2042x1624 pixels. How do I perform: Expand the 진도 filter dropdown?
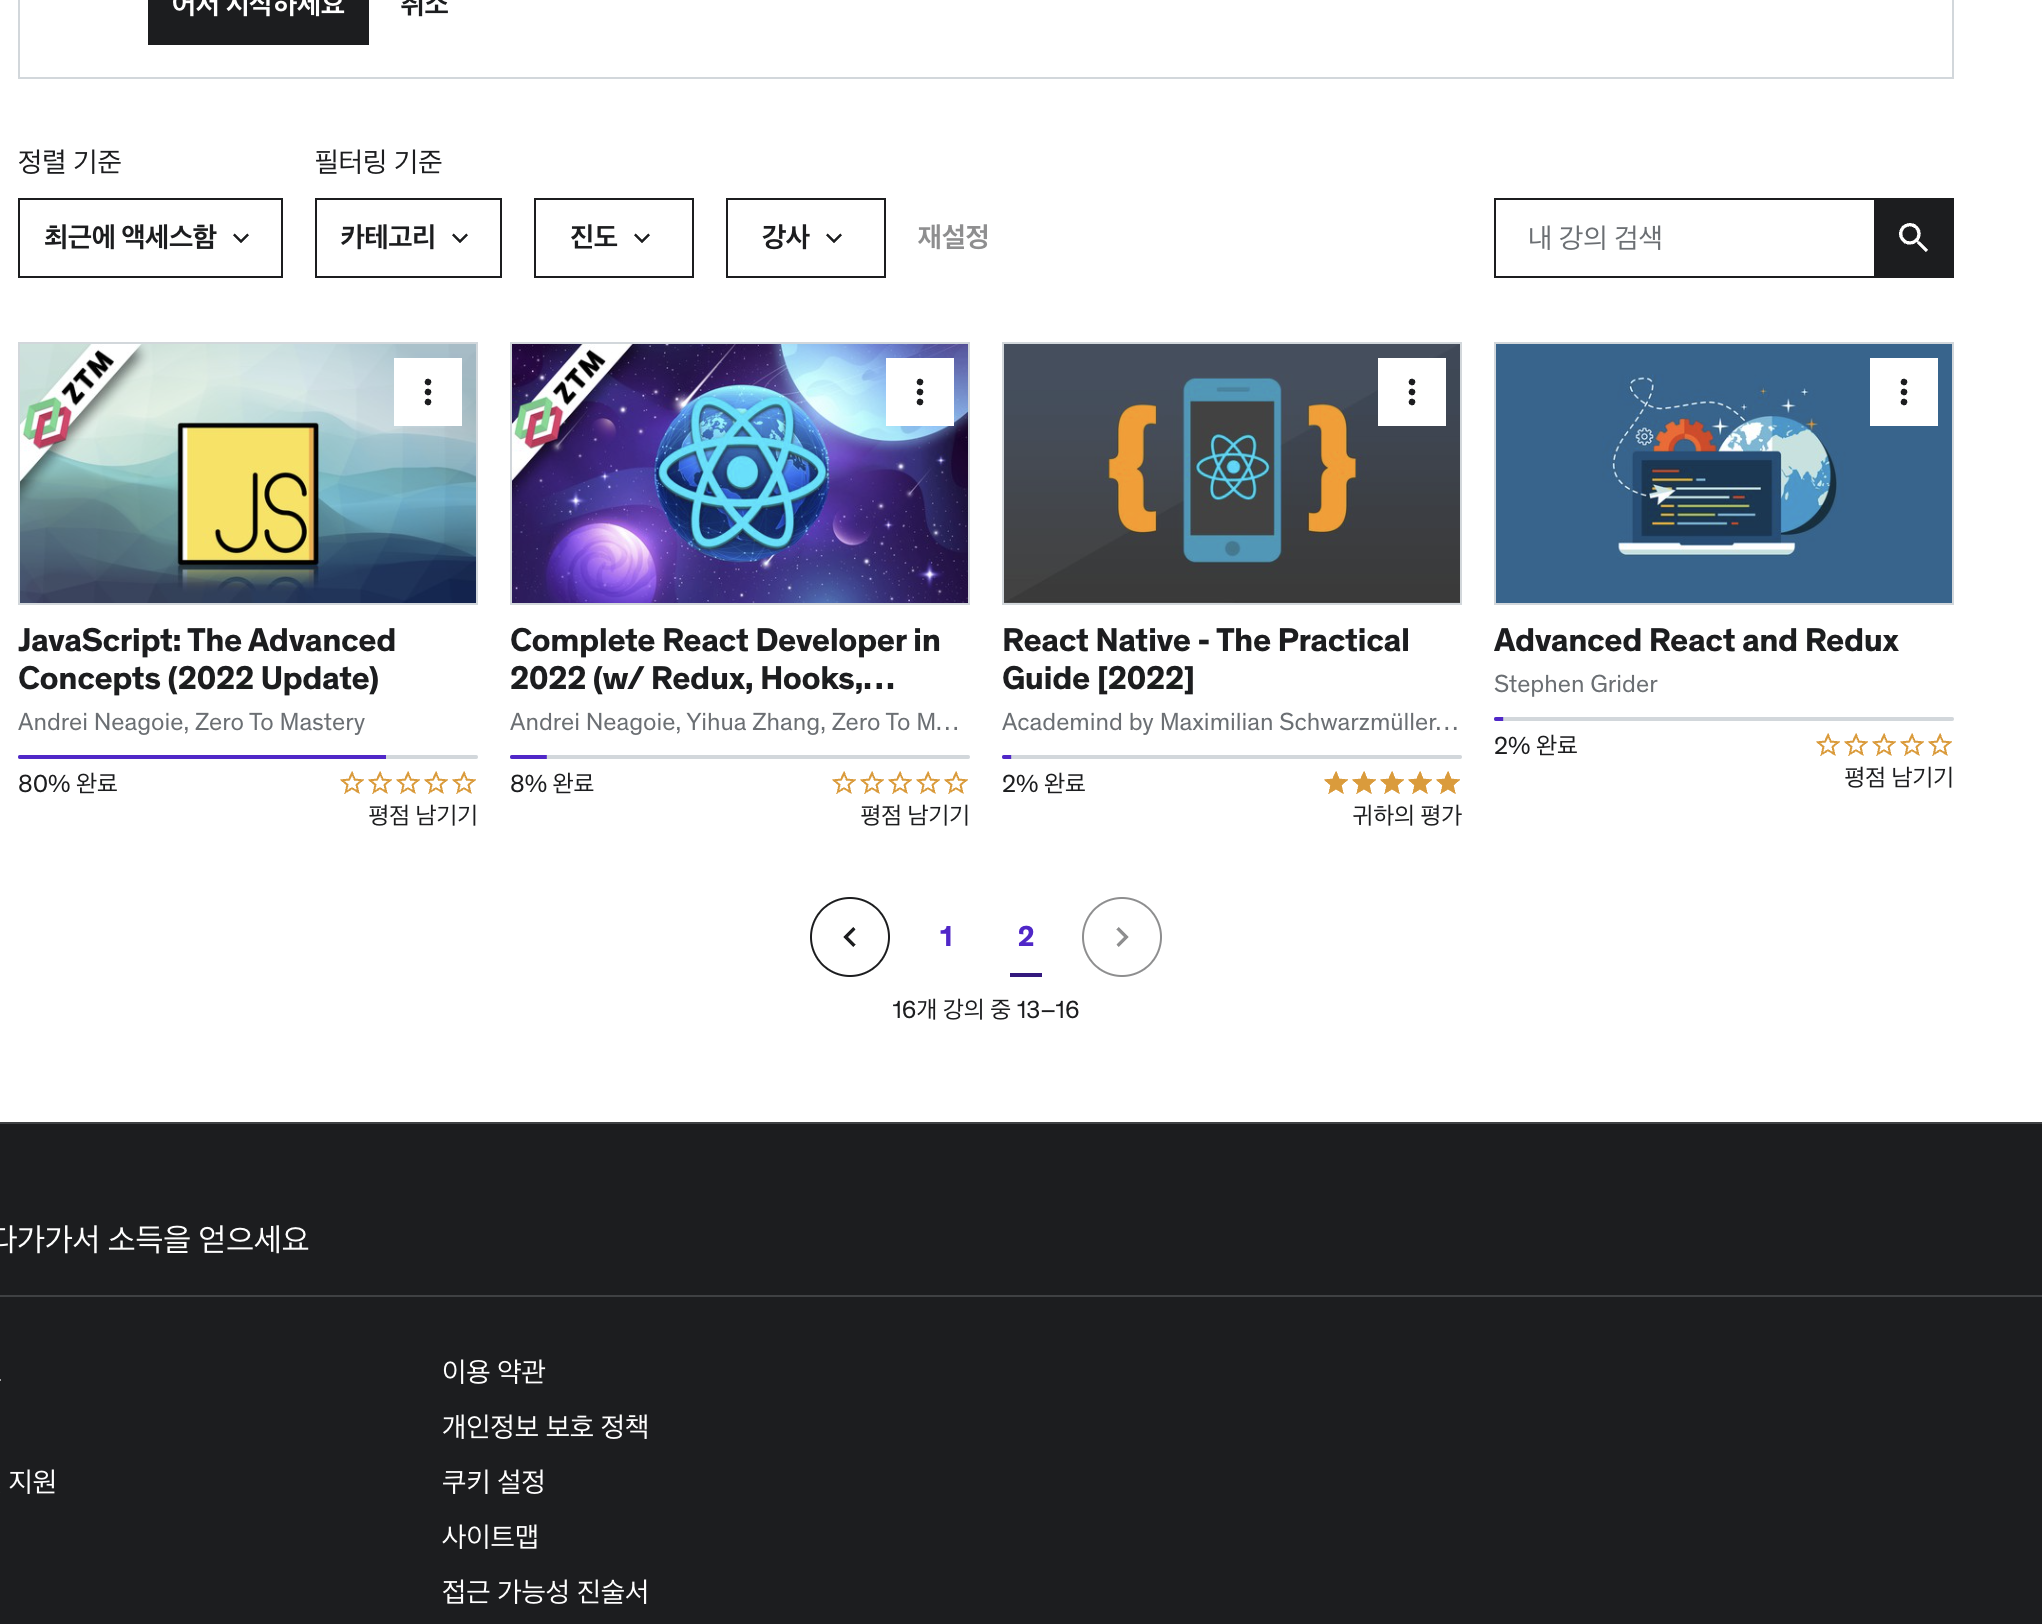614,238
